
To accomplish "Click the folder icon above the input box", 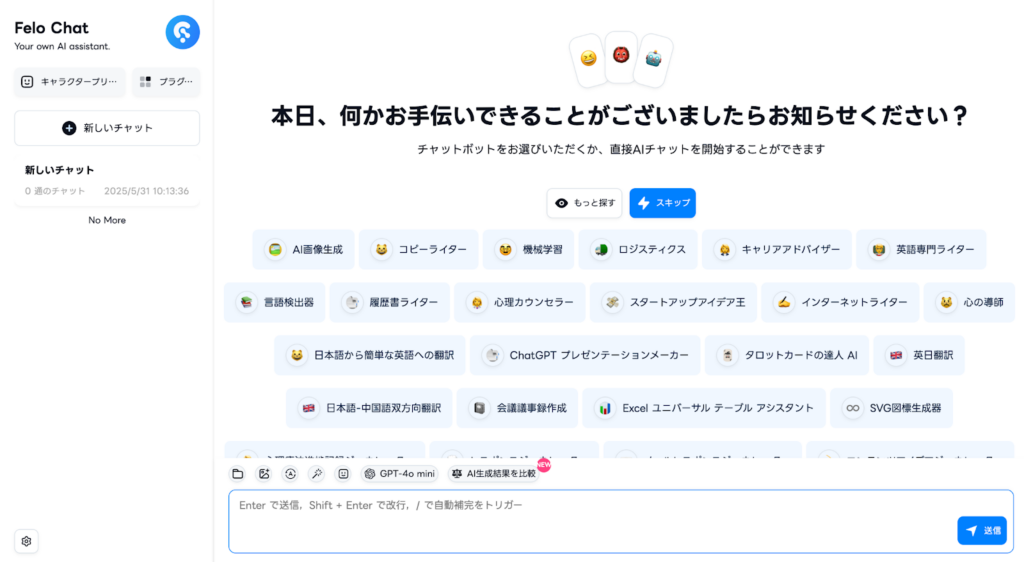I will coord(238,474).
